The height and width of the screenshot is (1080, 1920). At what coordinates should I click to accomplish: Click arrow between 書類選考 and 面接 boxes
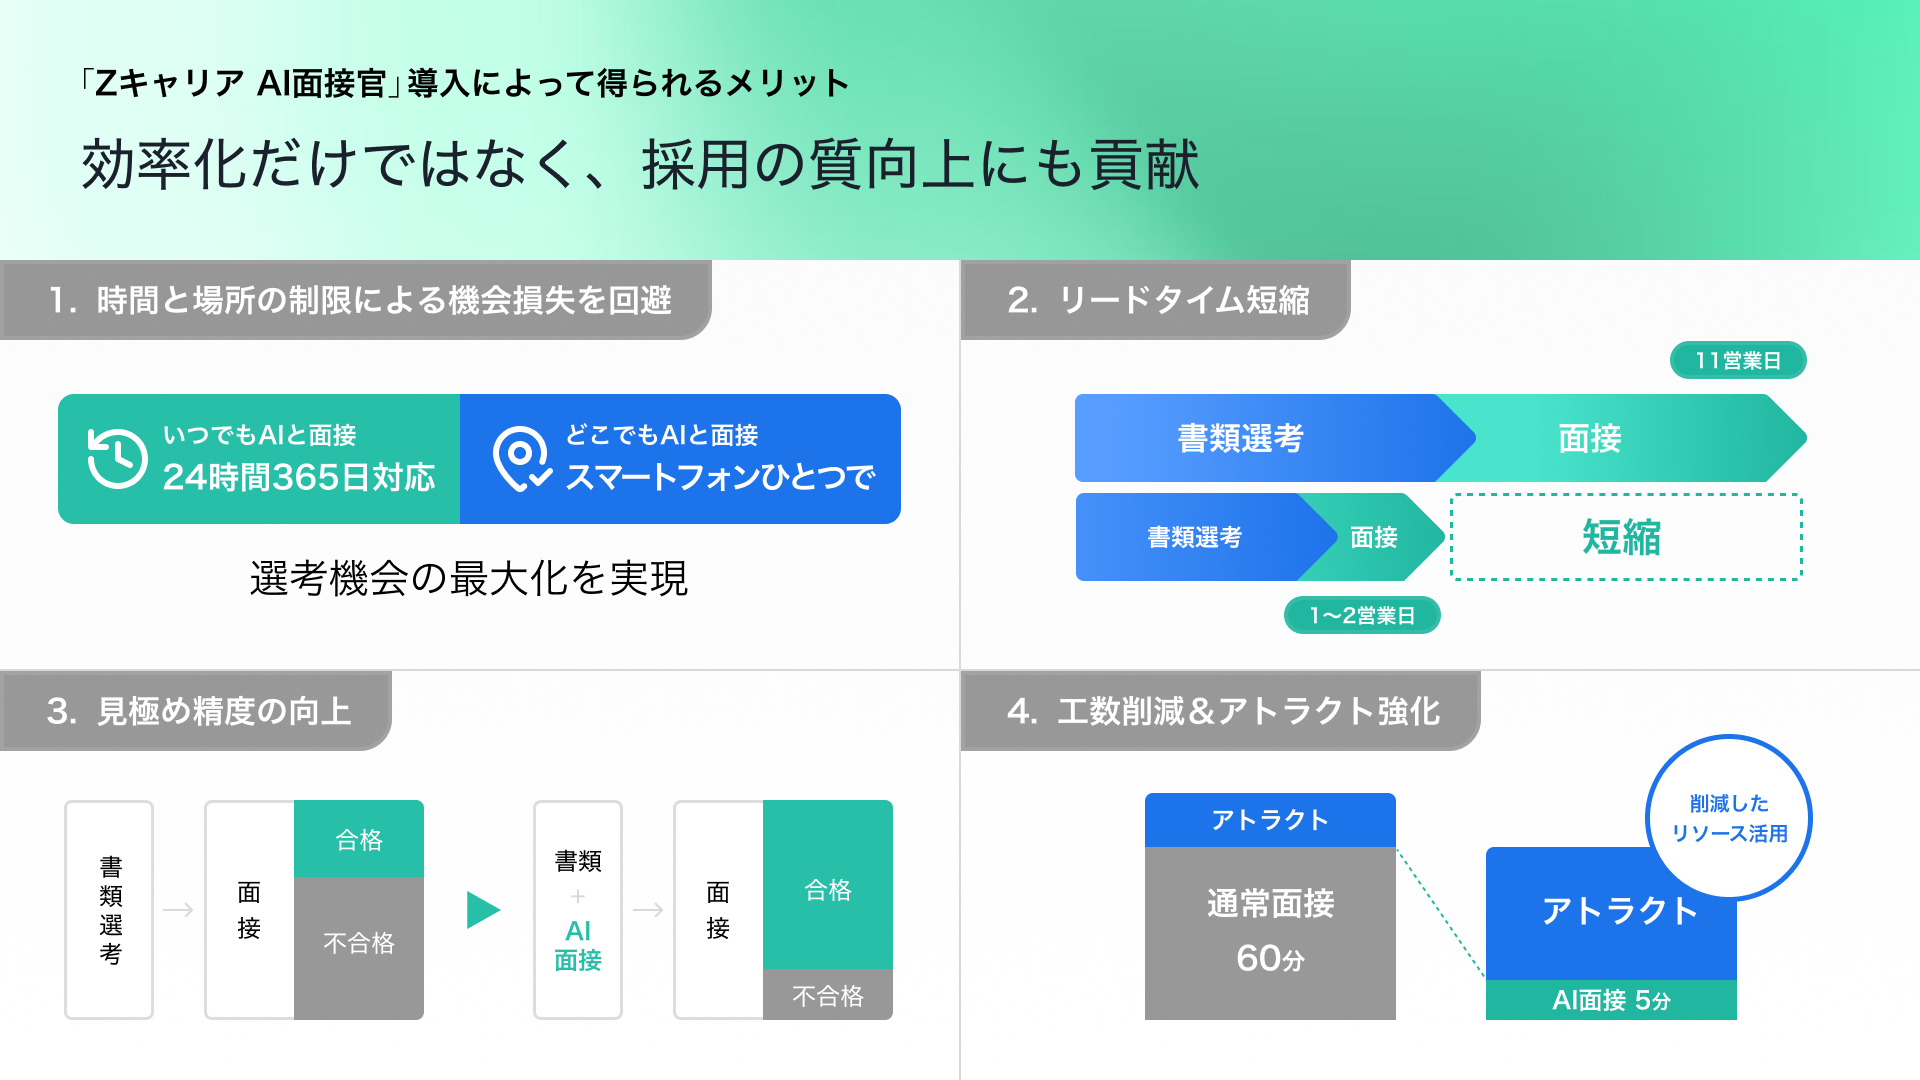pyautogui.click(x=178, y=910)
